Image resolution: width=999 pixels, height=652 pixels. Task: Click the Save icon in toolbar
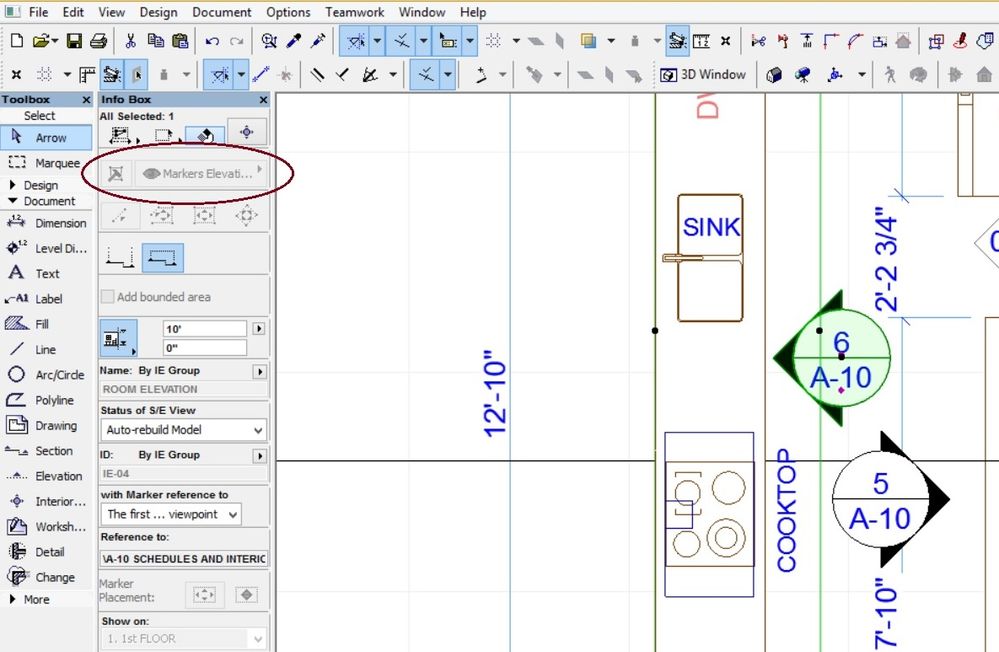pos(74,41)
